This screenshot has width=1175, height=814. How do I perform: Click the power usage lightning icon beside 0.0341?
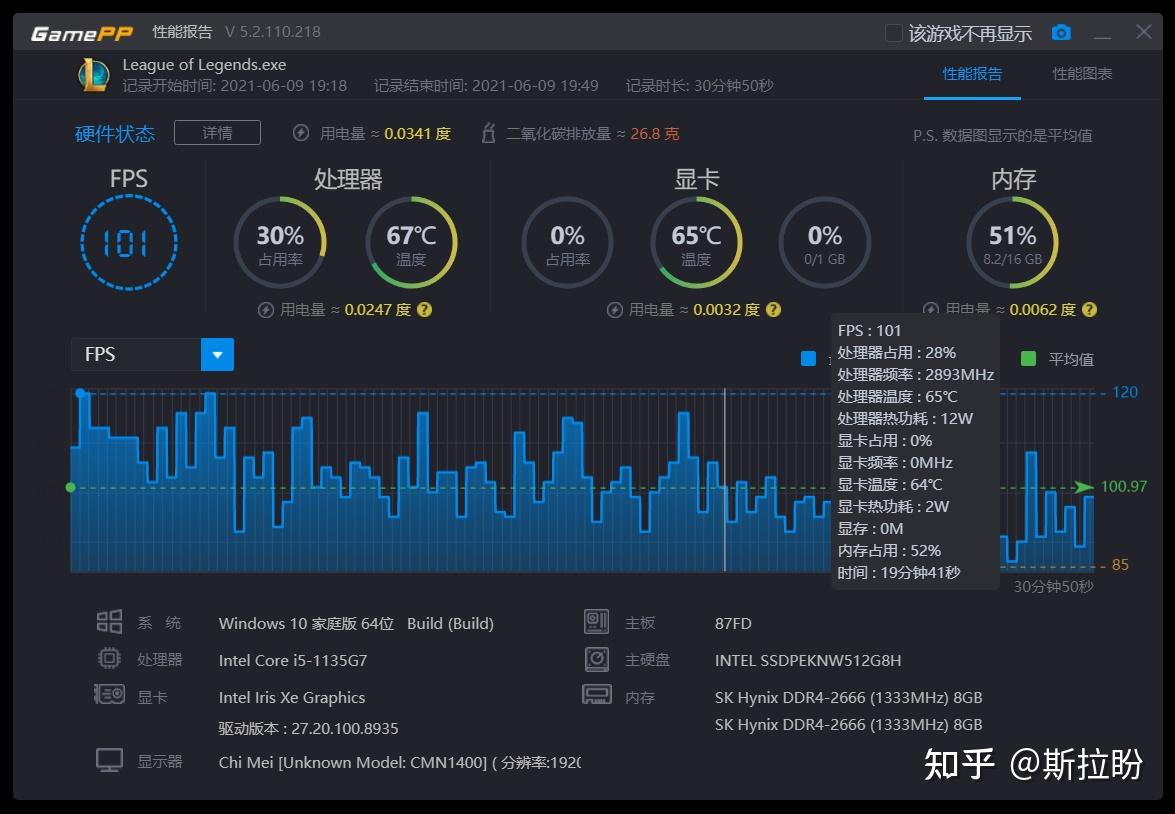[x=300, y=133]
